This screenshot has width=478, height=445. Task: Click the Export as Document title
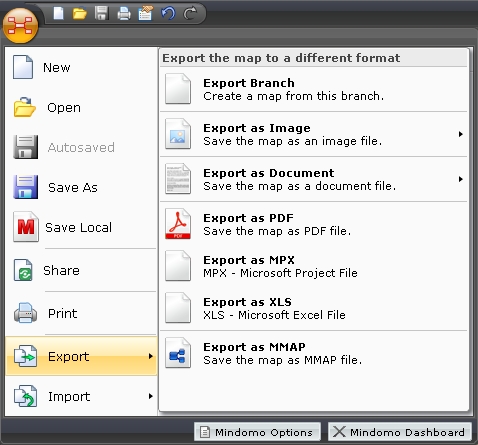(x=269, y=173)
